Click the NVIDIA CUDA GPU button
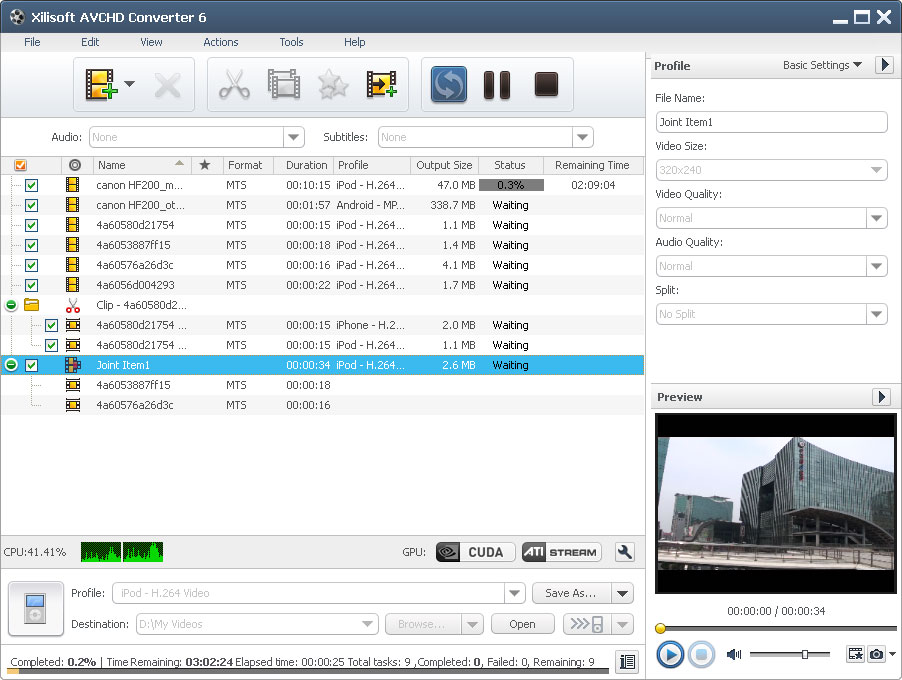902x680 pixels. pos(475,552)
